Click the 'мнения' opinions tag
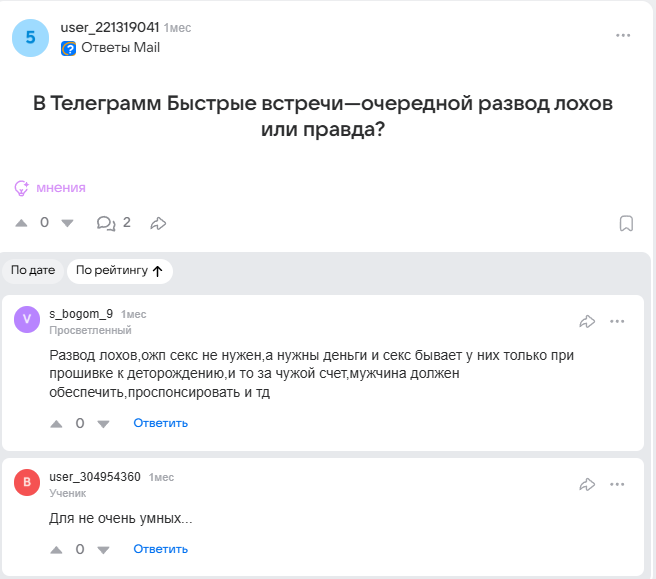This screenshot has width=656, height=579. [x=50, y=187]
